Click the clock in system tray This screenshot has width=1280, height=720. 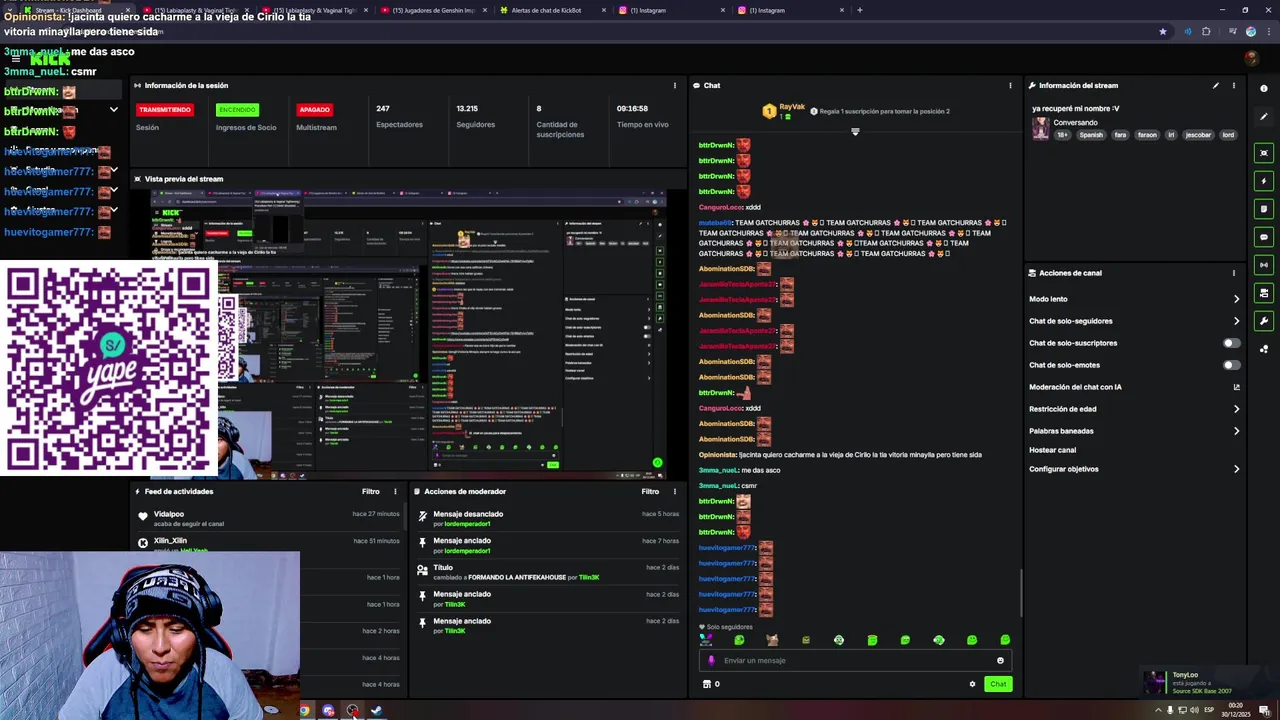(x=1237, y=711)
